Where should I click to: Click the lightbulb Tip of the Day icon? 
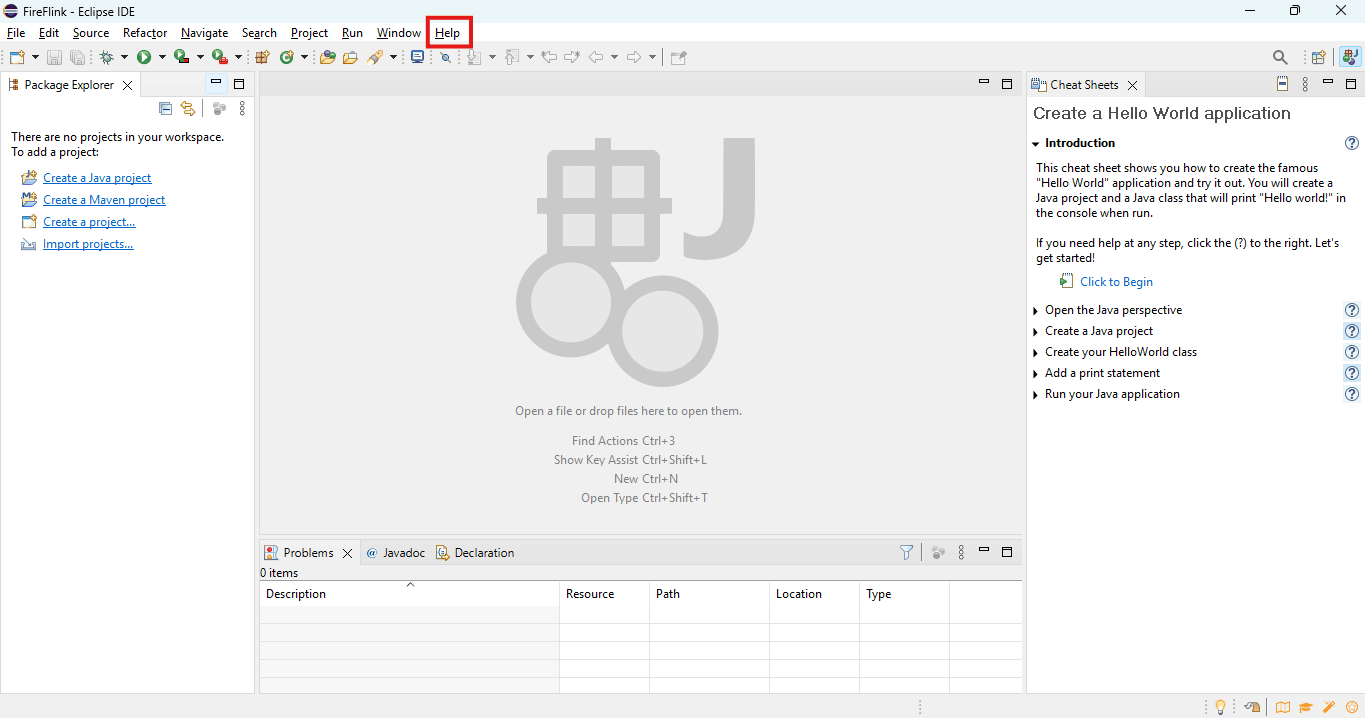click(1220, 707)
